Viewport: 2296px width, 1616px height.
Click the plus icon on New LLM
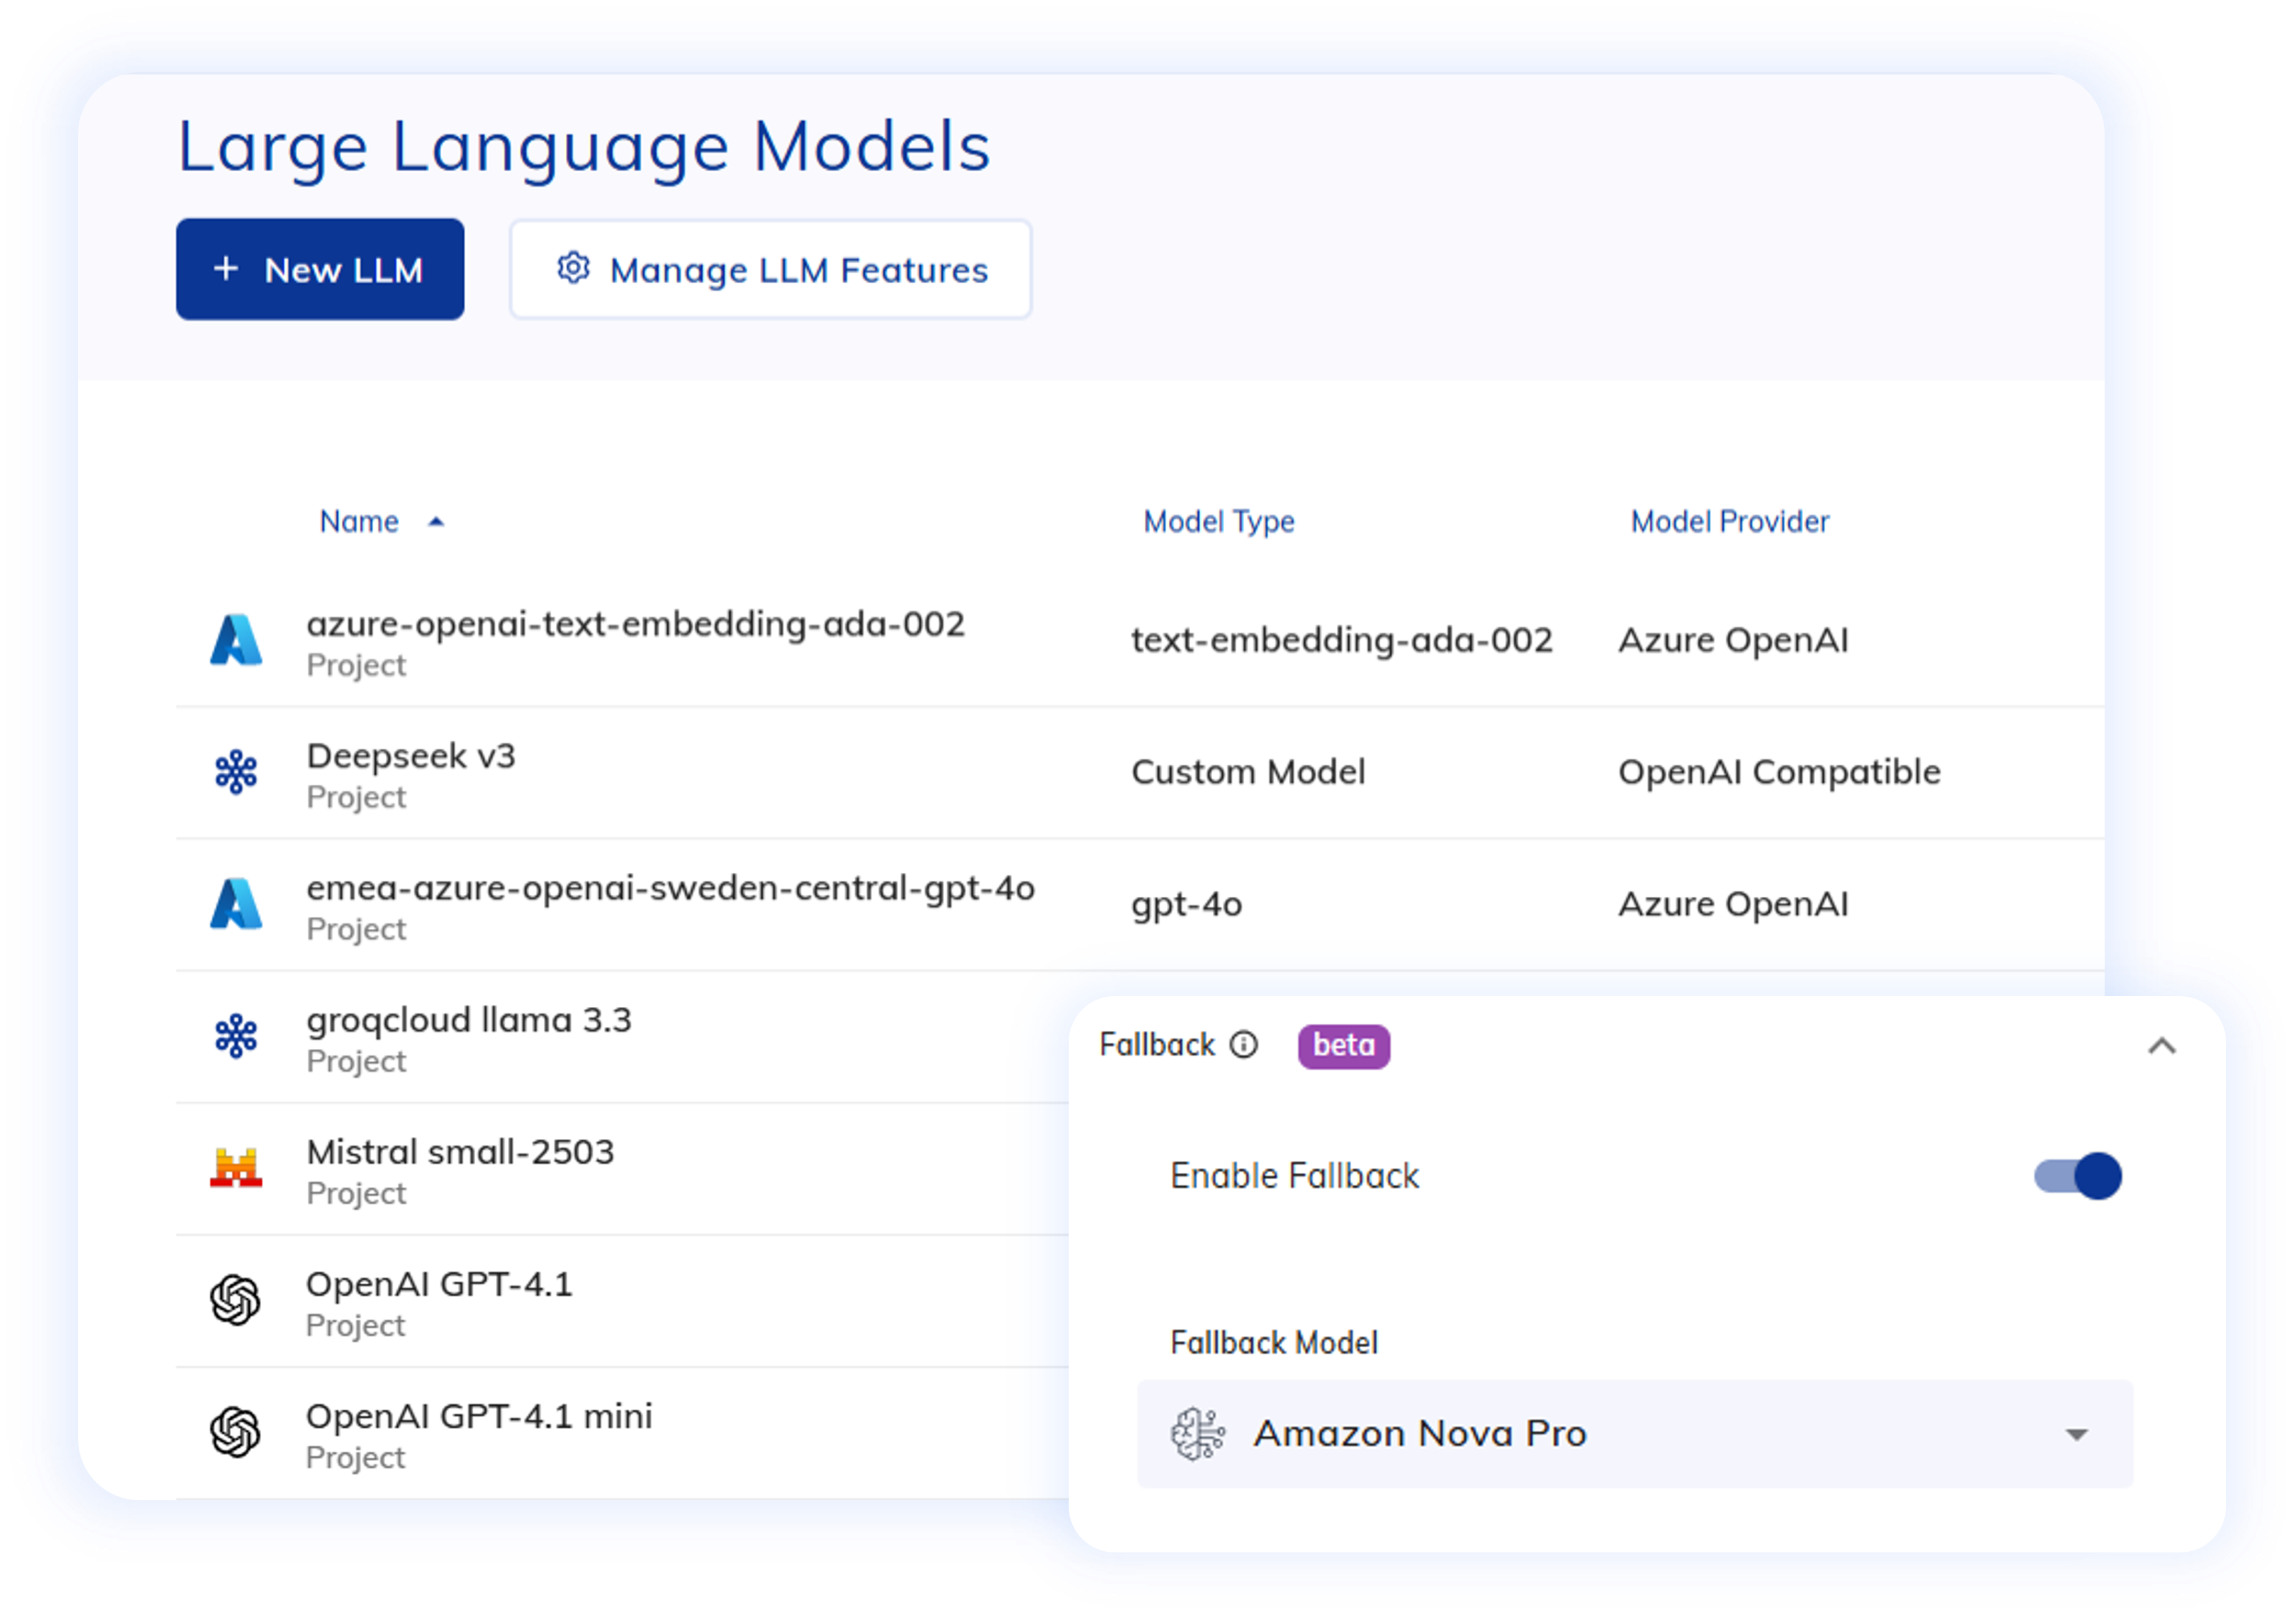[x=226, y=269]
